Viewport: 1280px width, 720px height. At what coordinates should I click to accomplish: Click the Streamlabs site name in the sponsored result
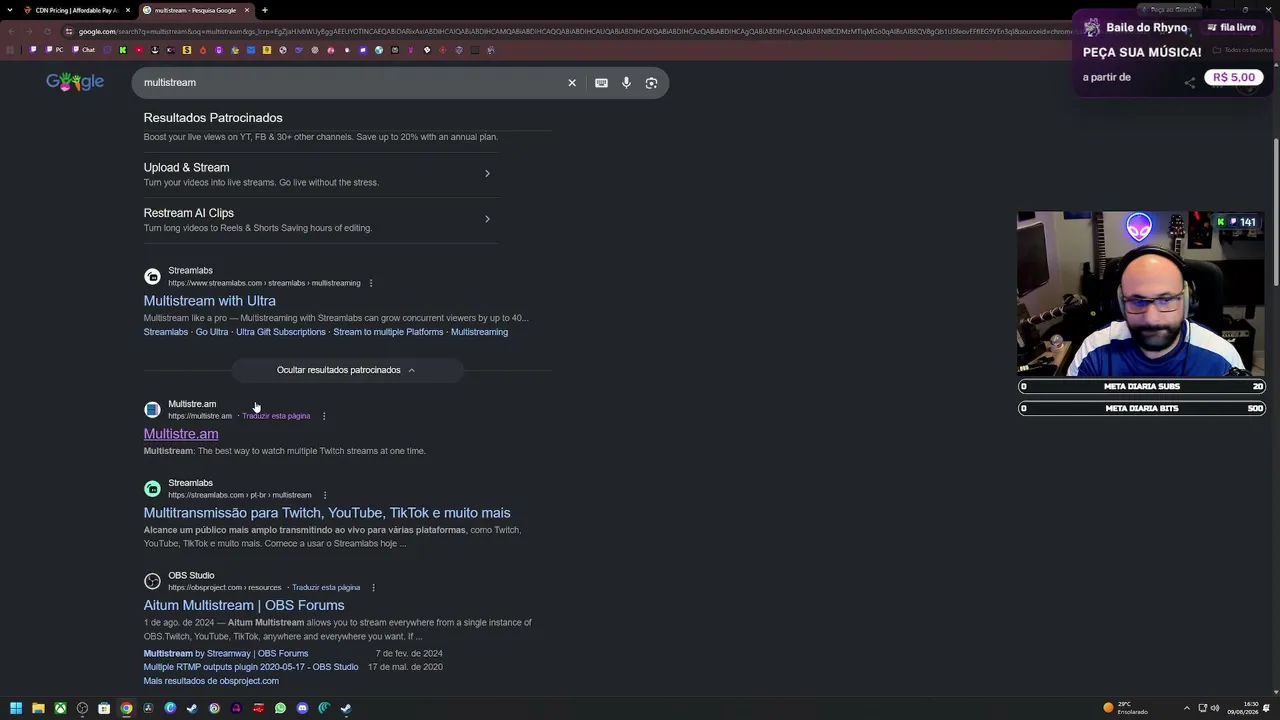pos(190,271)
